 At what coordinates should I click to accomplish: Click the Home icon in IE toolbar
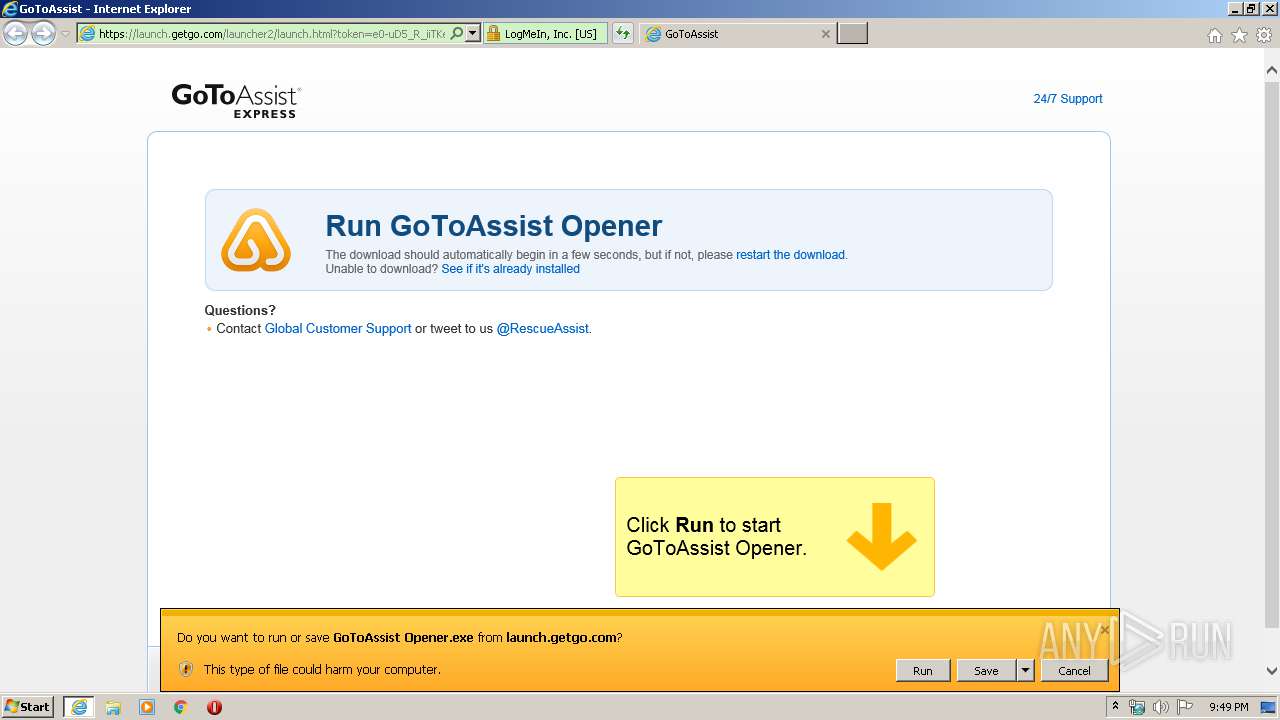coord(1214,35)
